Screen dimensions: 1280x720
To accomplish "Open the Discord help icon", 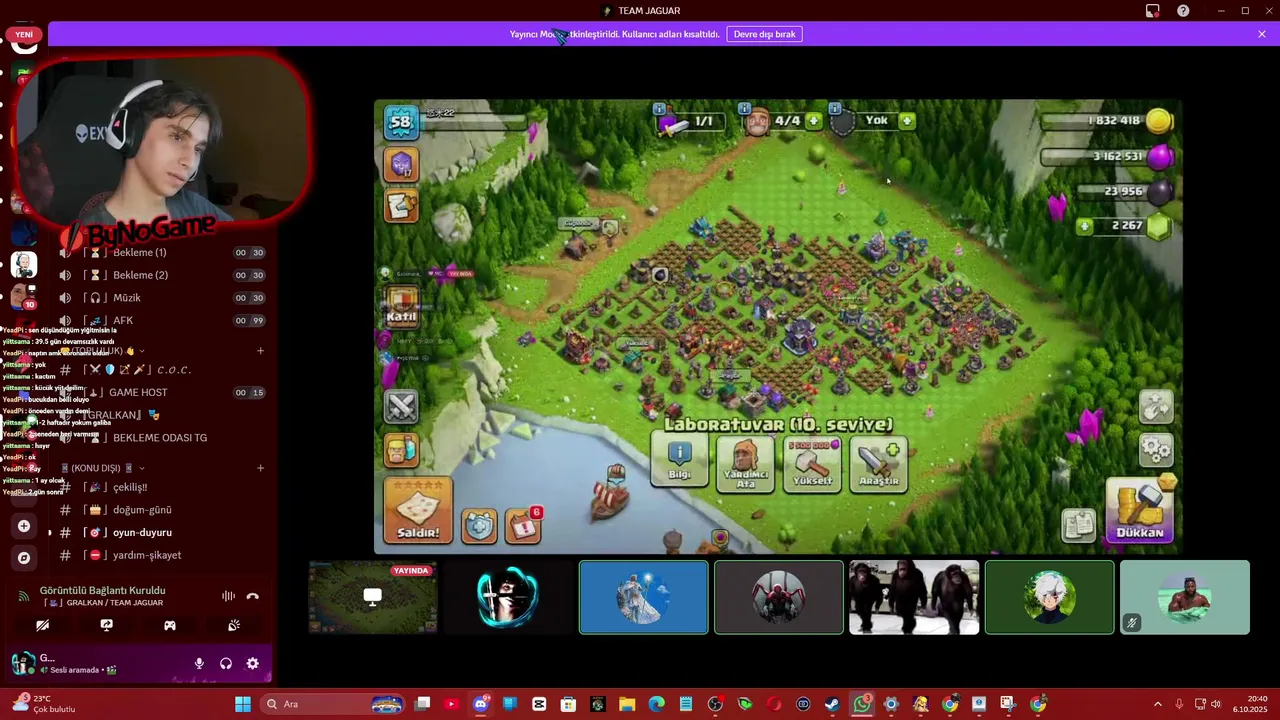I will [x=1183, y=11].
